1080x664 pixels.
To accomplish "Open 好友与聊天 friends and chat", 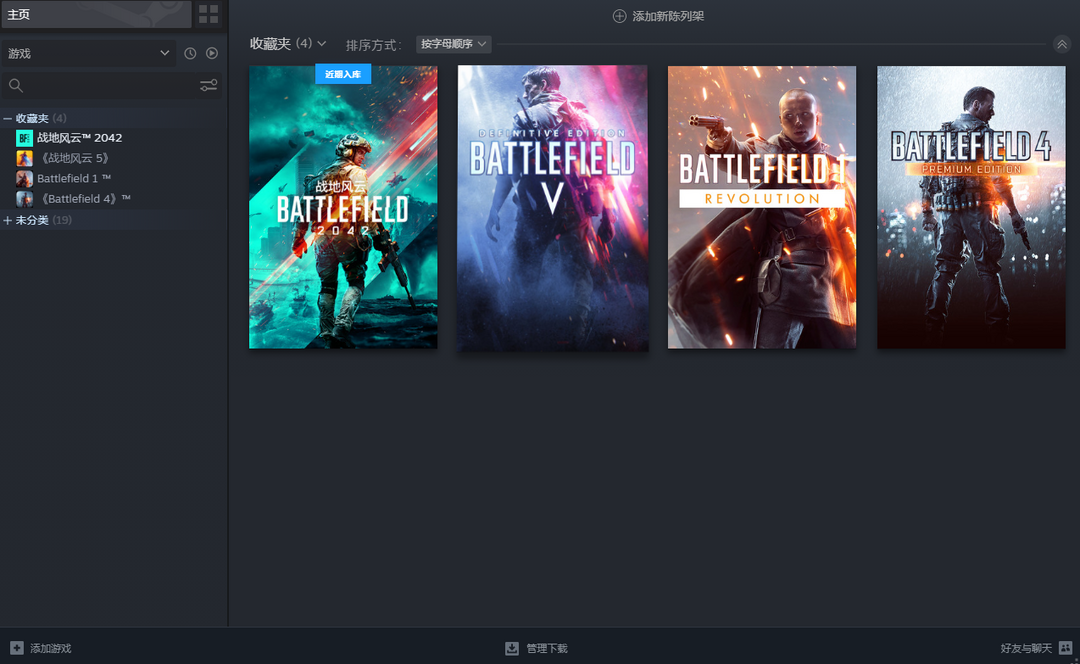I will (x=1037, y=648).
